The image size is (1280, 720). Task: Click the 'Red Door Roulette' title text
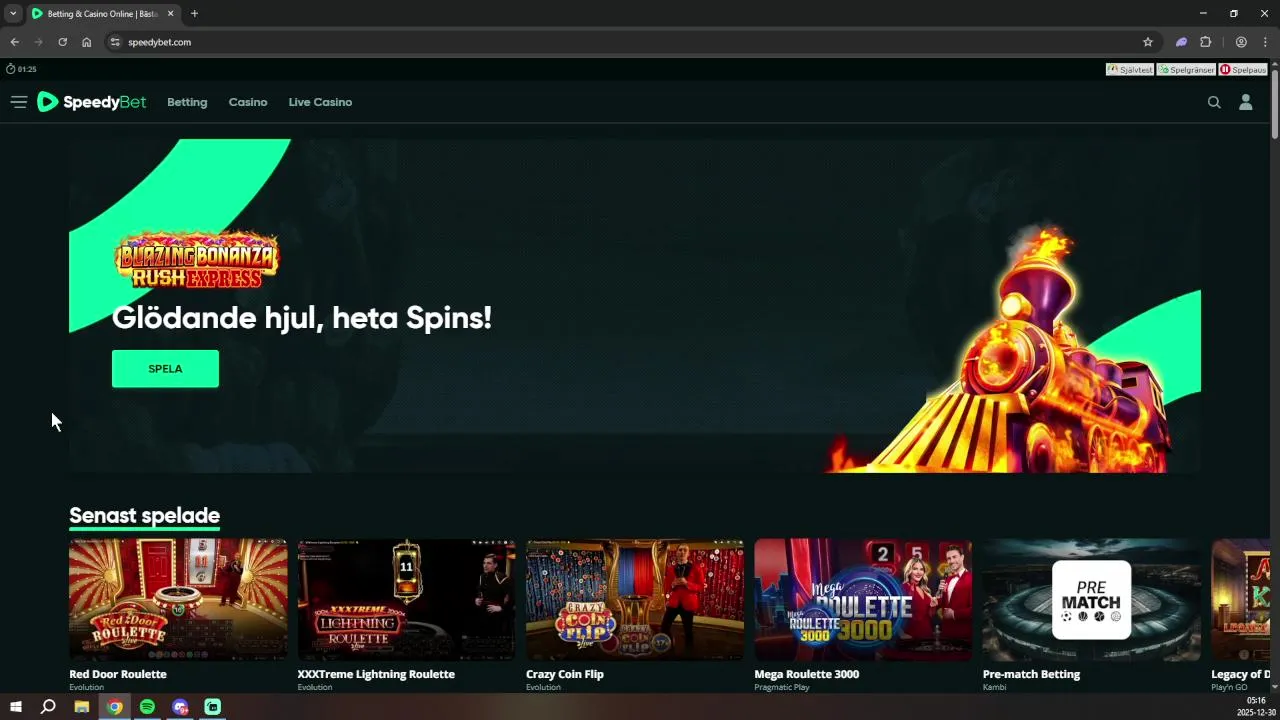[x=118, y=674]
